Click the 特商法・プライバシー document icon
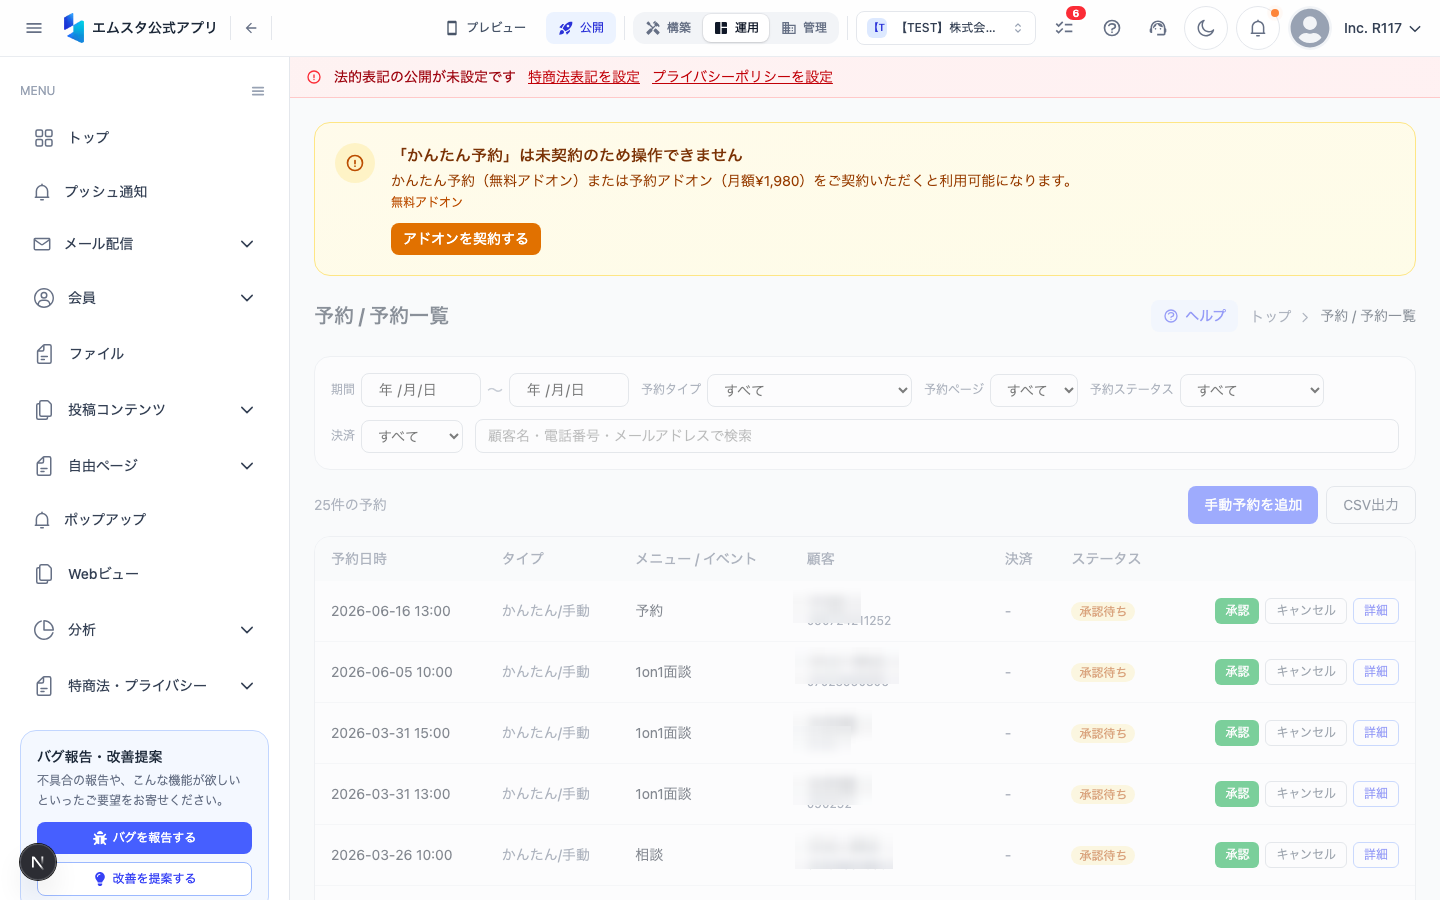Viewport: 1440px width, 900px height. click(44, 686)
